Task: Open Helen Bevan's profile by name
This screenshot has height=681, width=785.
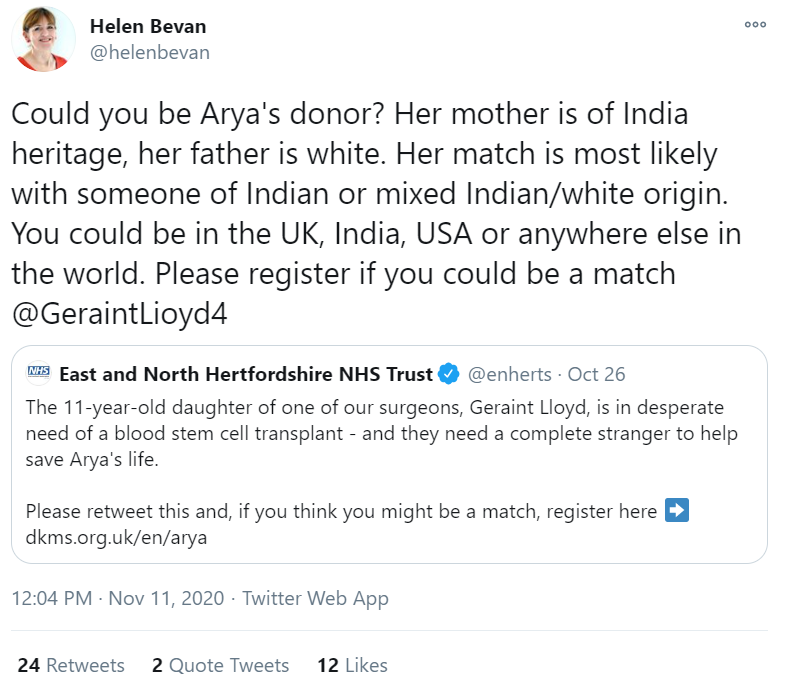Action: pyautogui.click(x=146, y=25)
